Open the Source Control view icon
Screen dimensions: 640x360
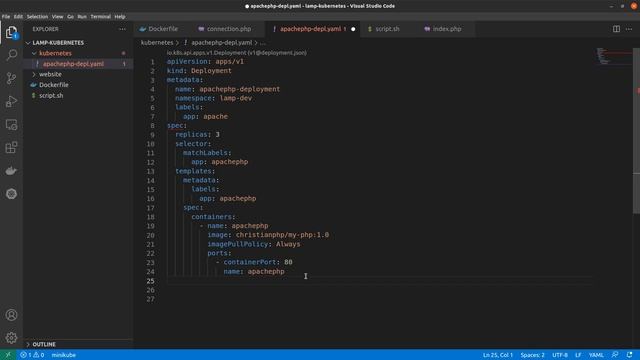11,78
